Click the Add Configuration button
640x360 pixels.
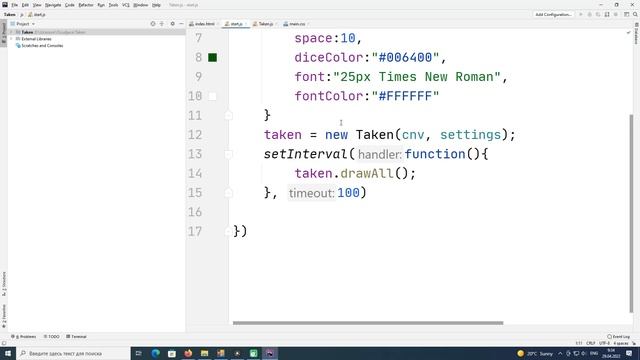(553, 14)
